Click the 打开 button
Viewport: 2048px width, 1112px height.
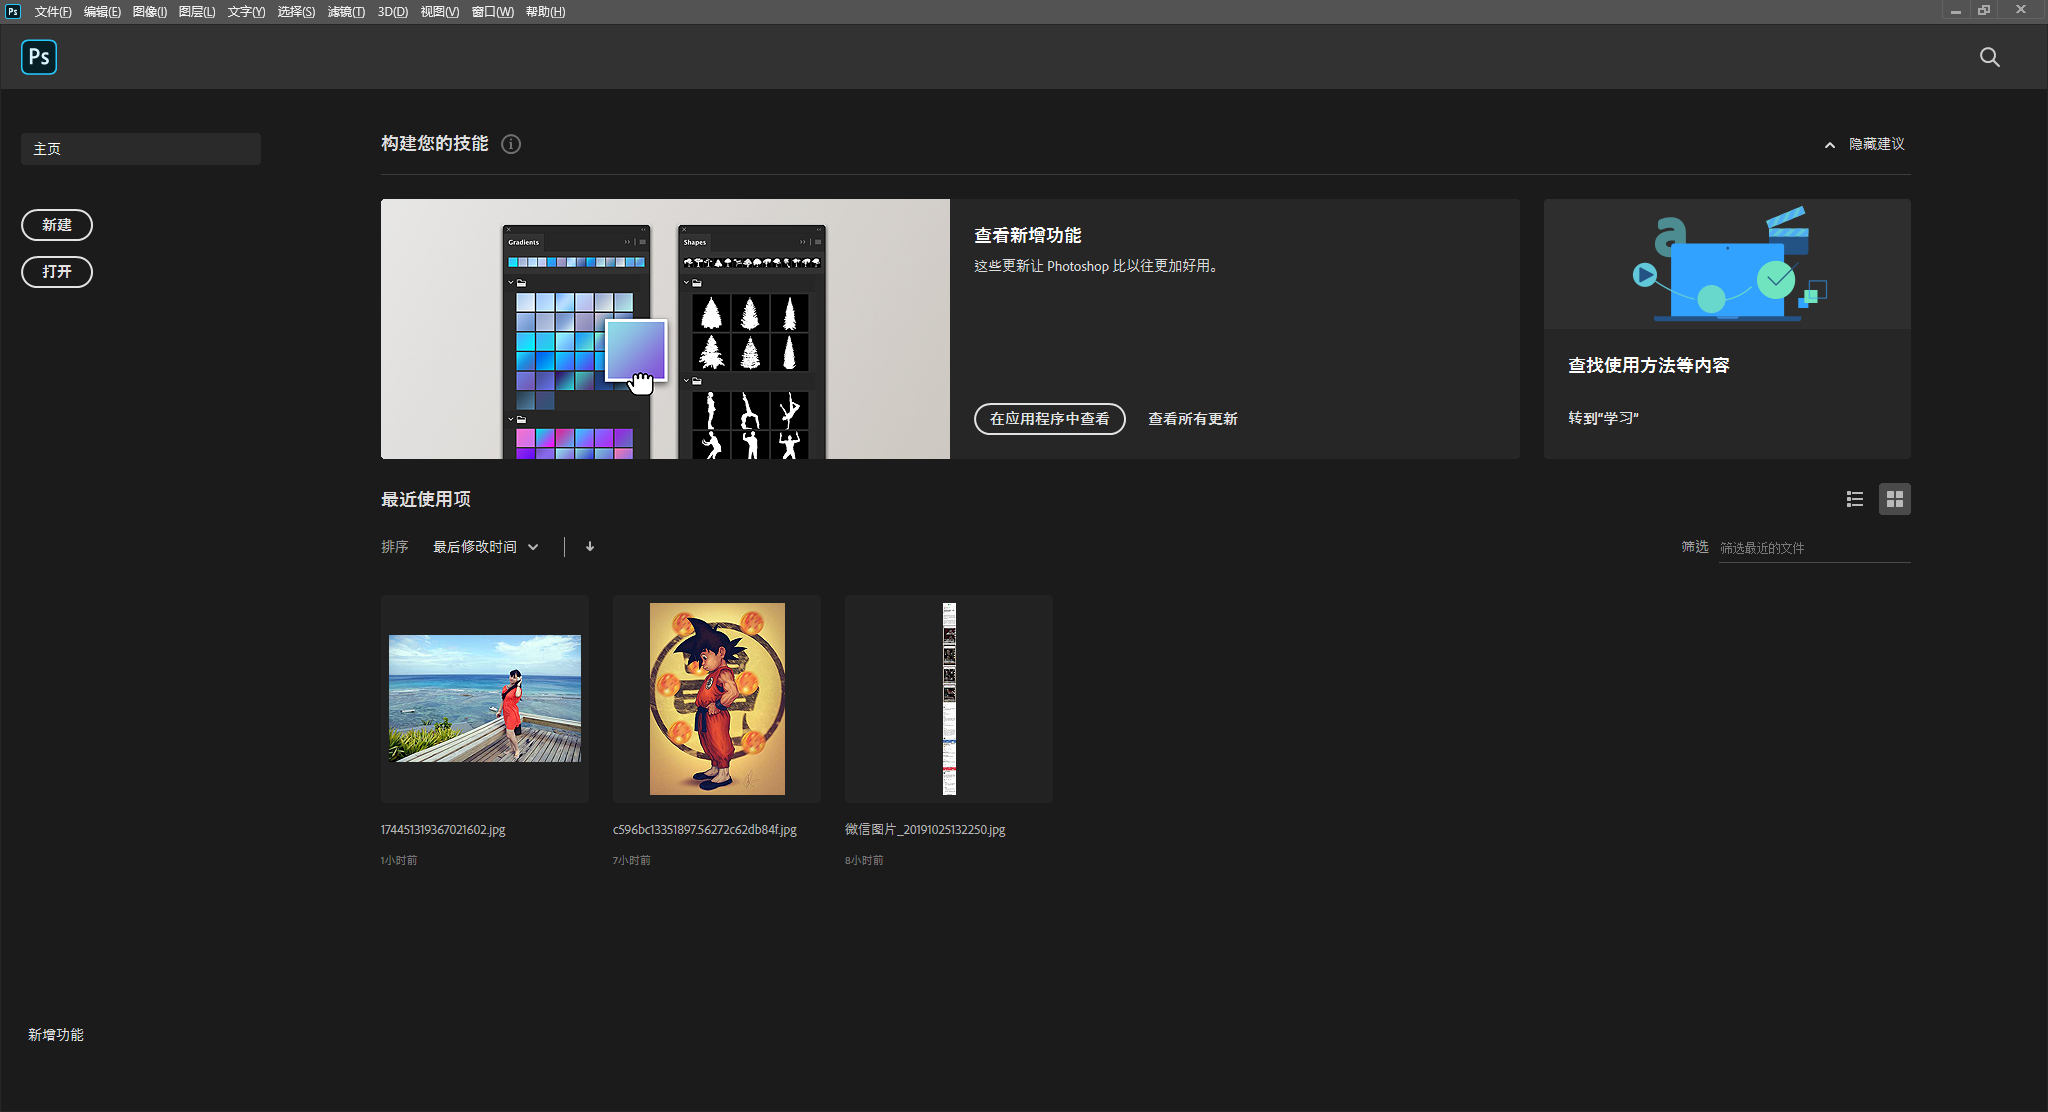pos(57,272)
